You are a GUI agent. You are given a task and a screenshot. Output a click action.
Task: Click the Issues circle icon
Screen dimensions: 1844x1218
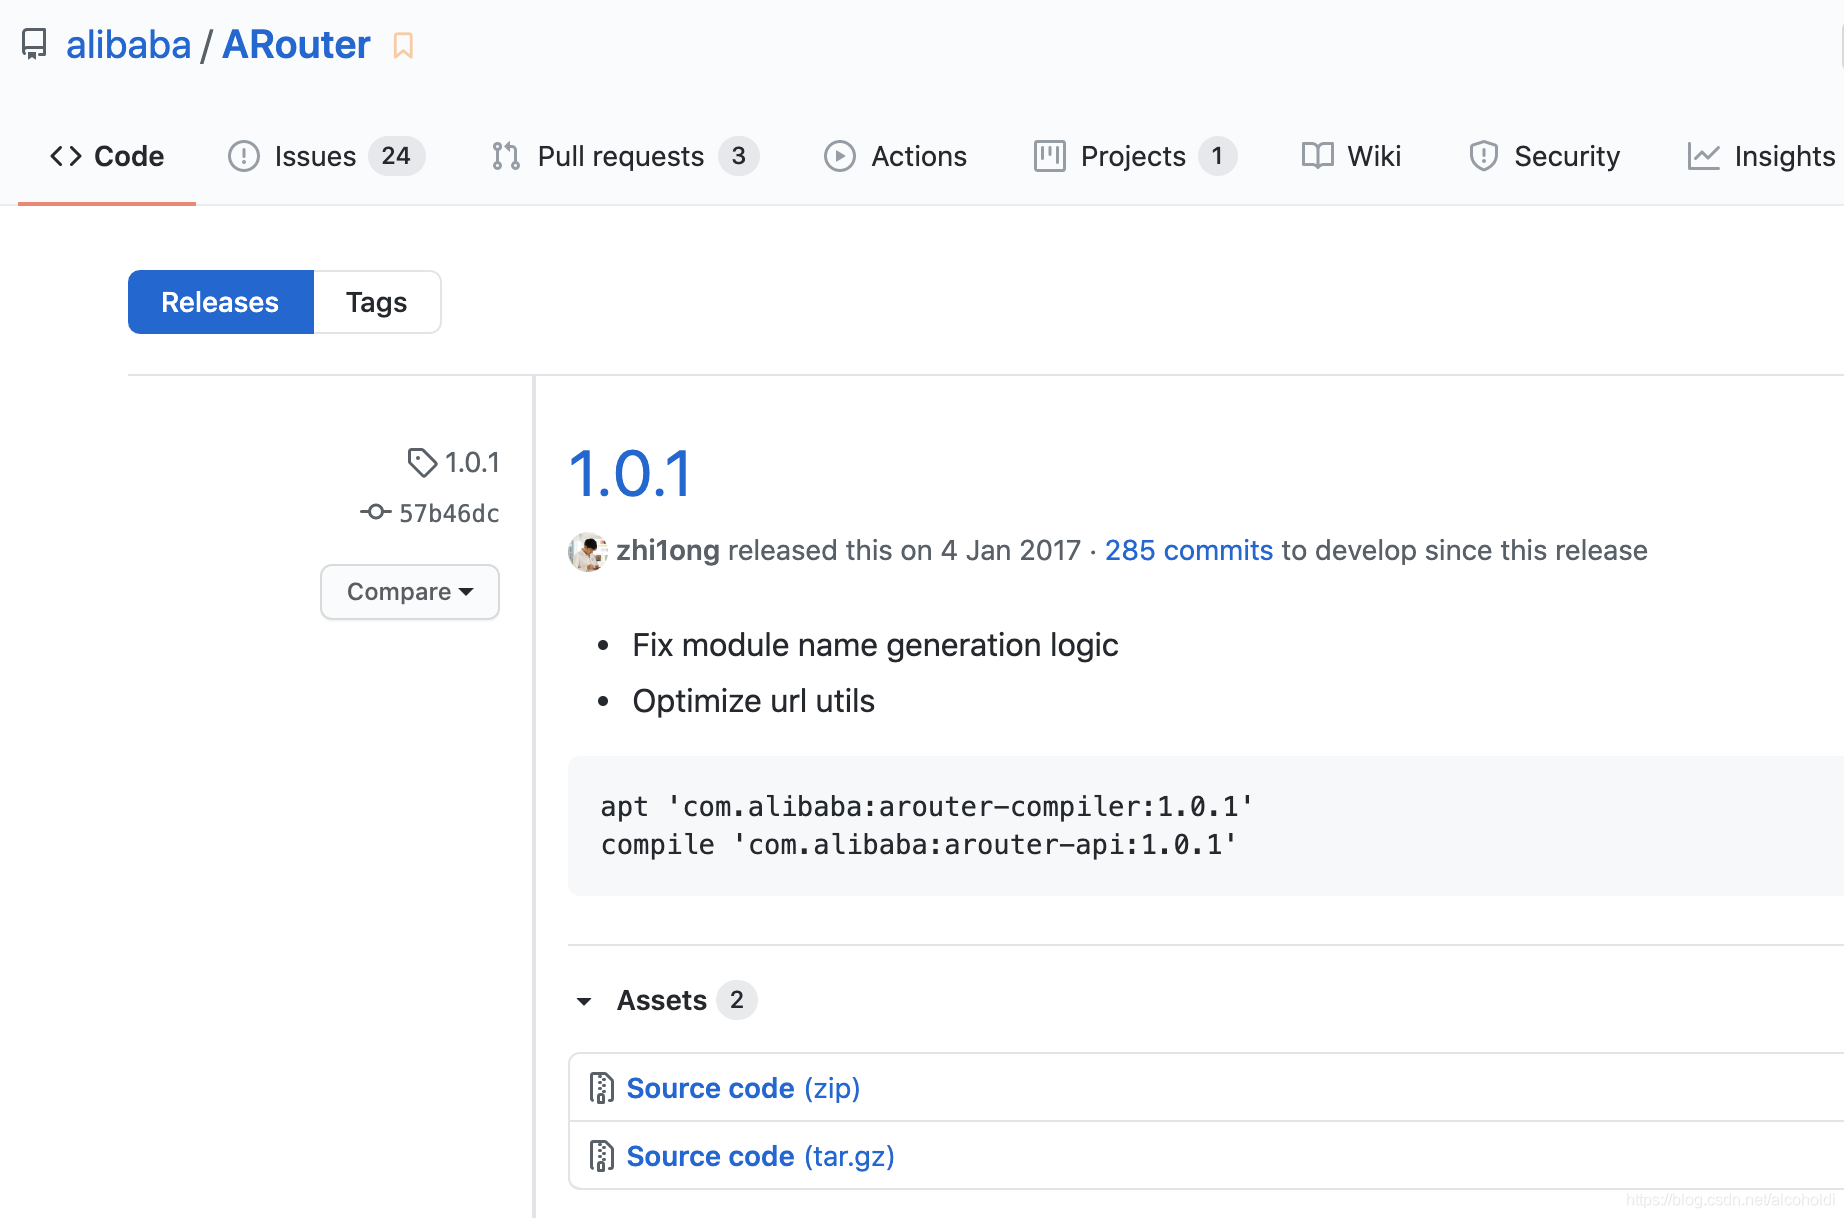244,156
